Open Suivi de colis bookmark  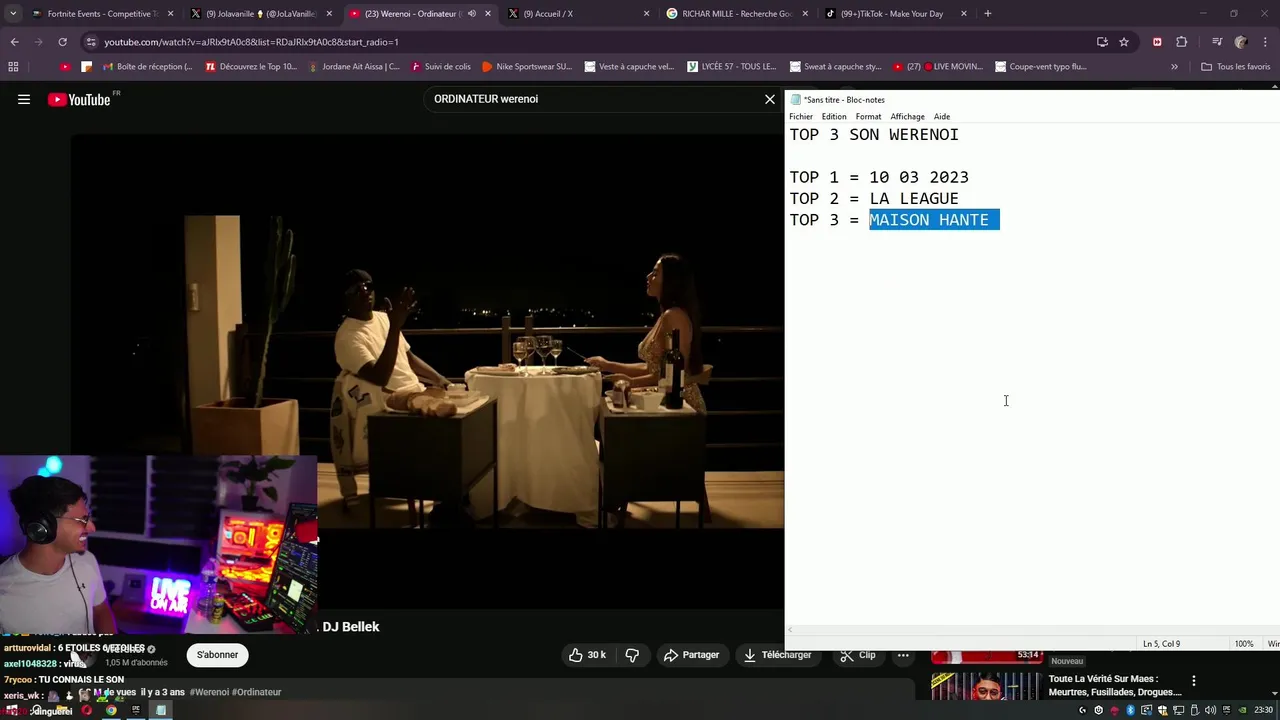[x=440, y=67]
